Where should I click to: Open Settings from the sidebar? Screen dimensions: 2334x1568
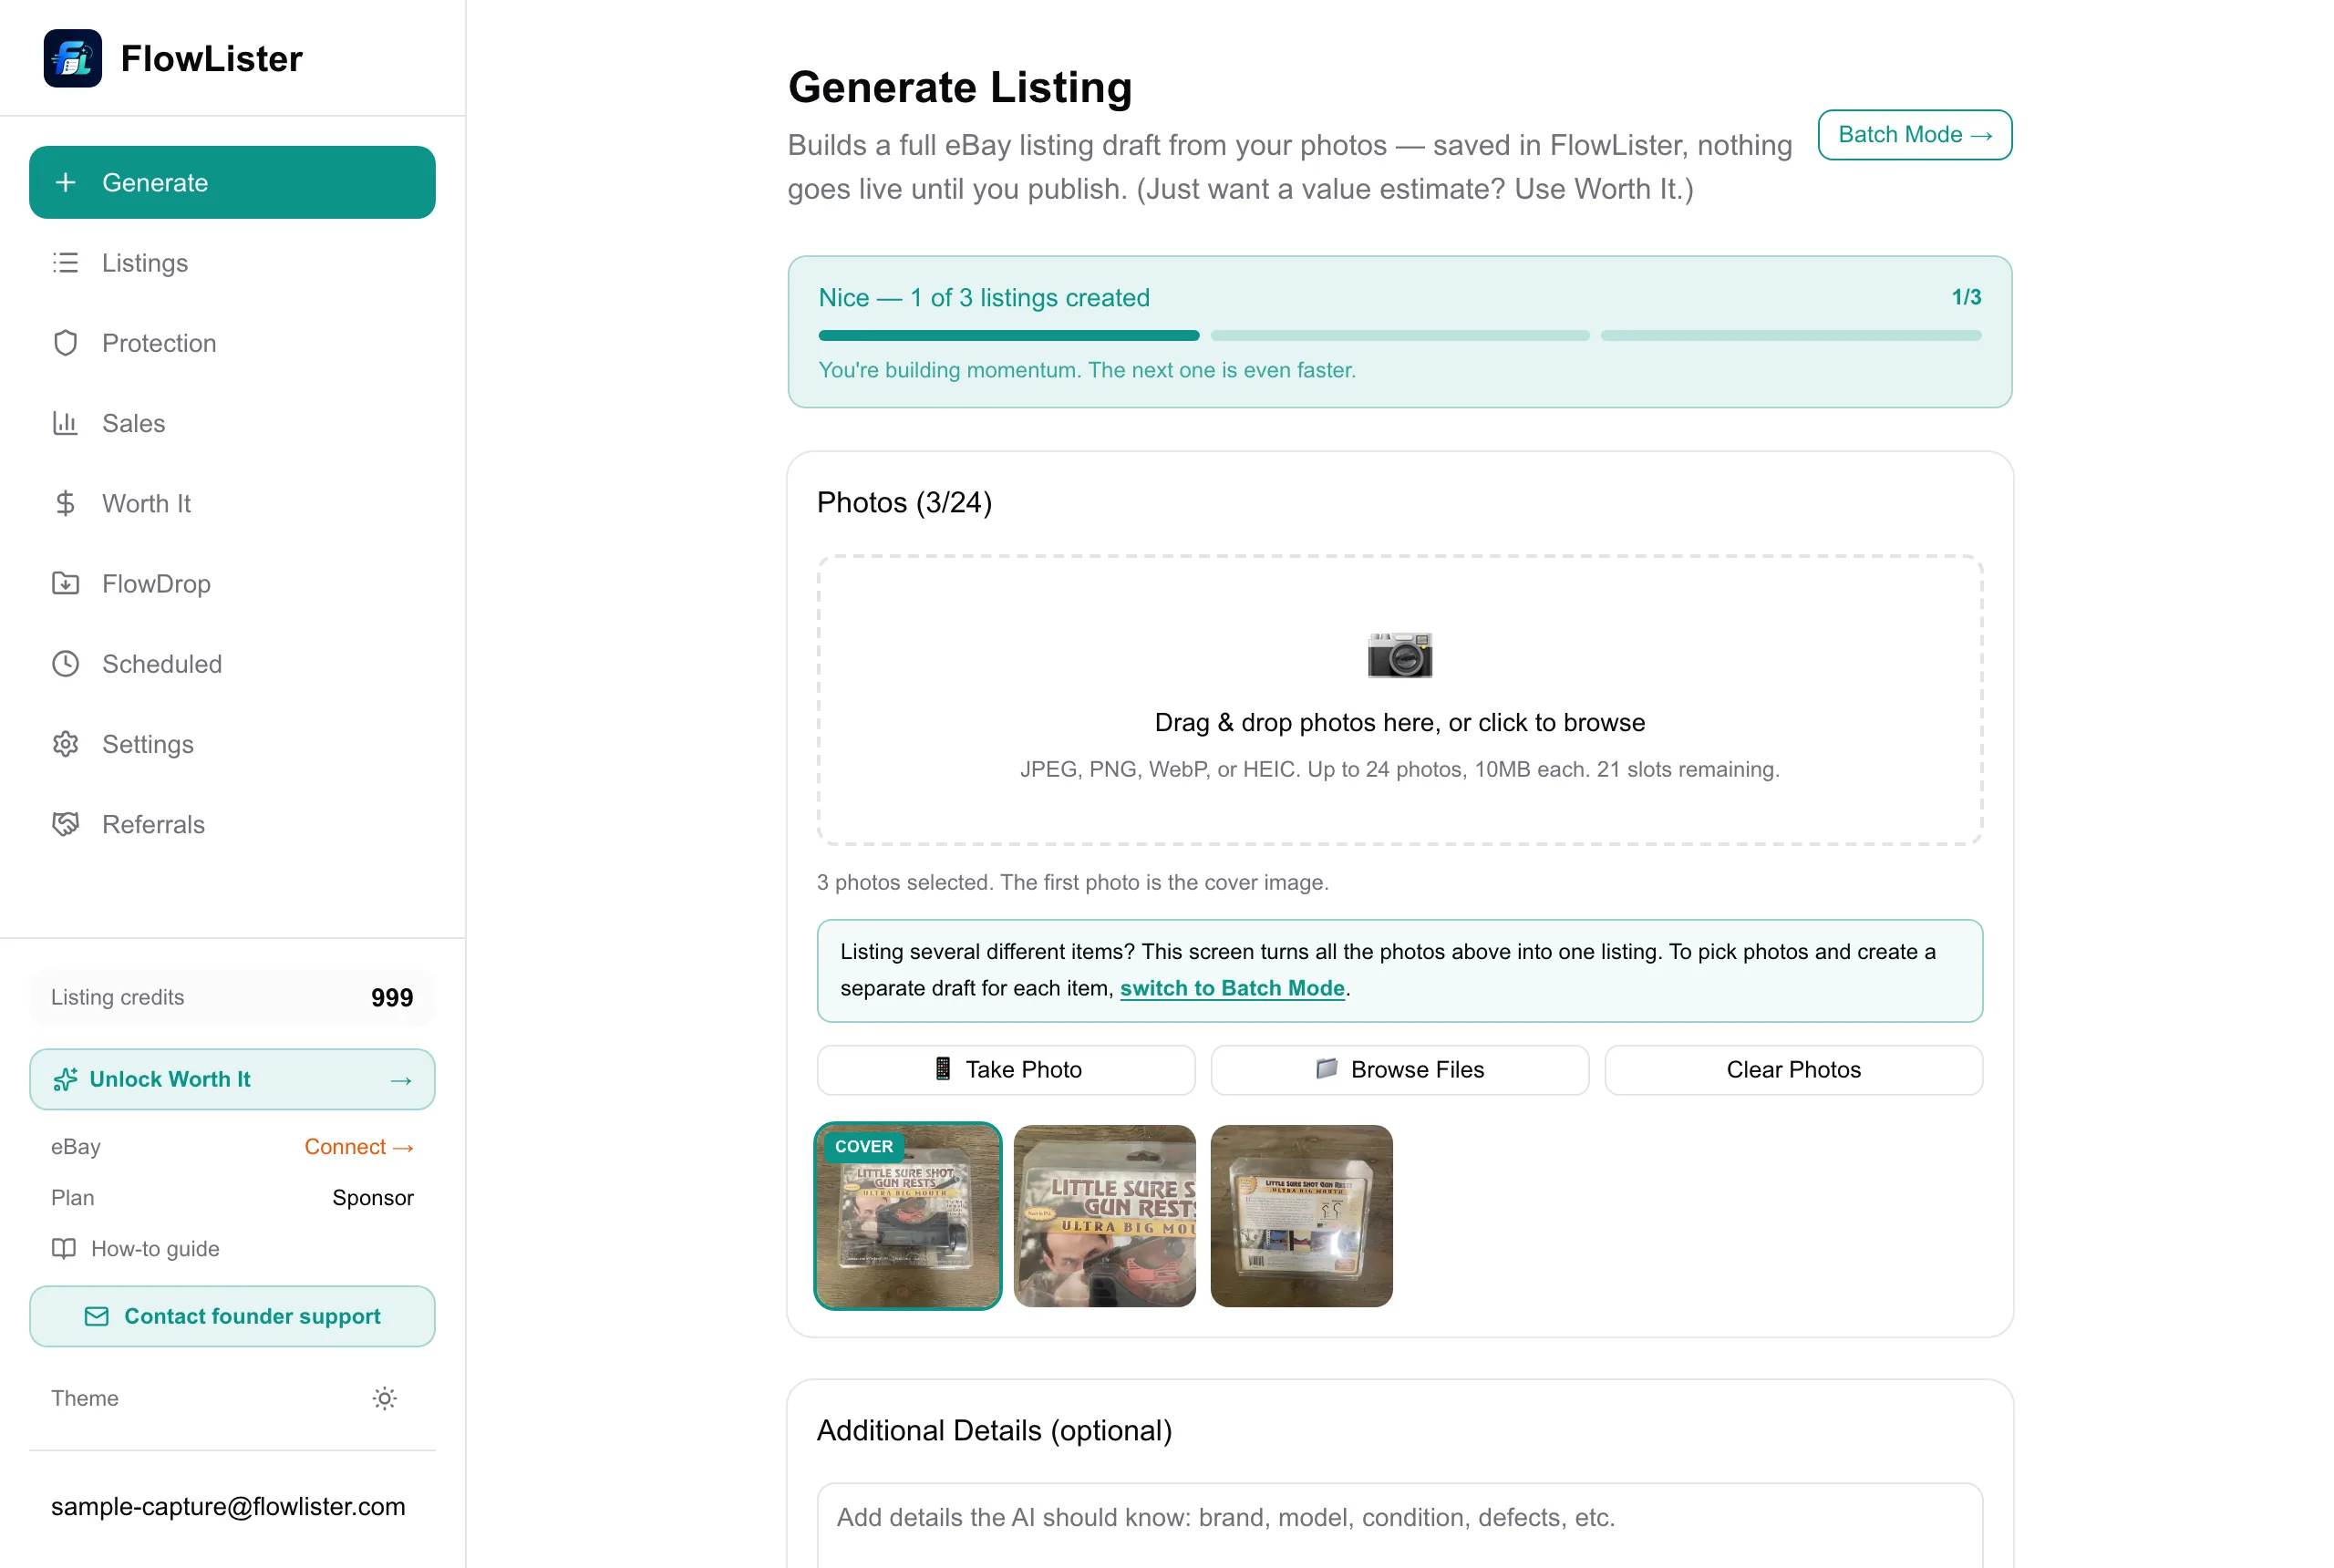232,743
